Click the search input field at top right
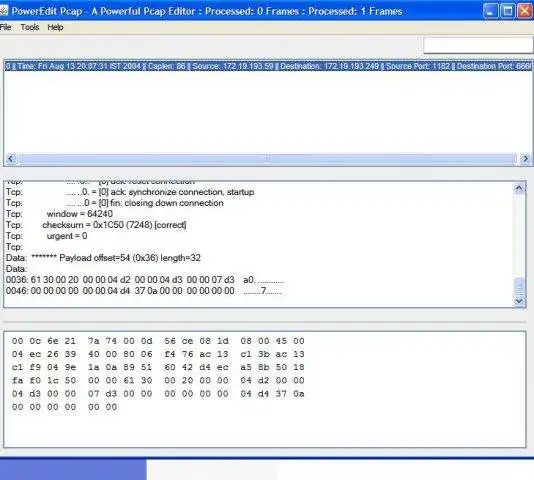Viewport: 534px width, 480px height. coord(478,45)
